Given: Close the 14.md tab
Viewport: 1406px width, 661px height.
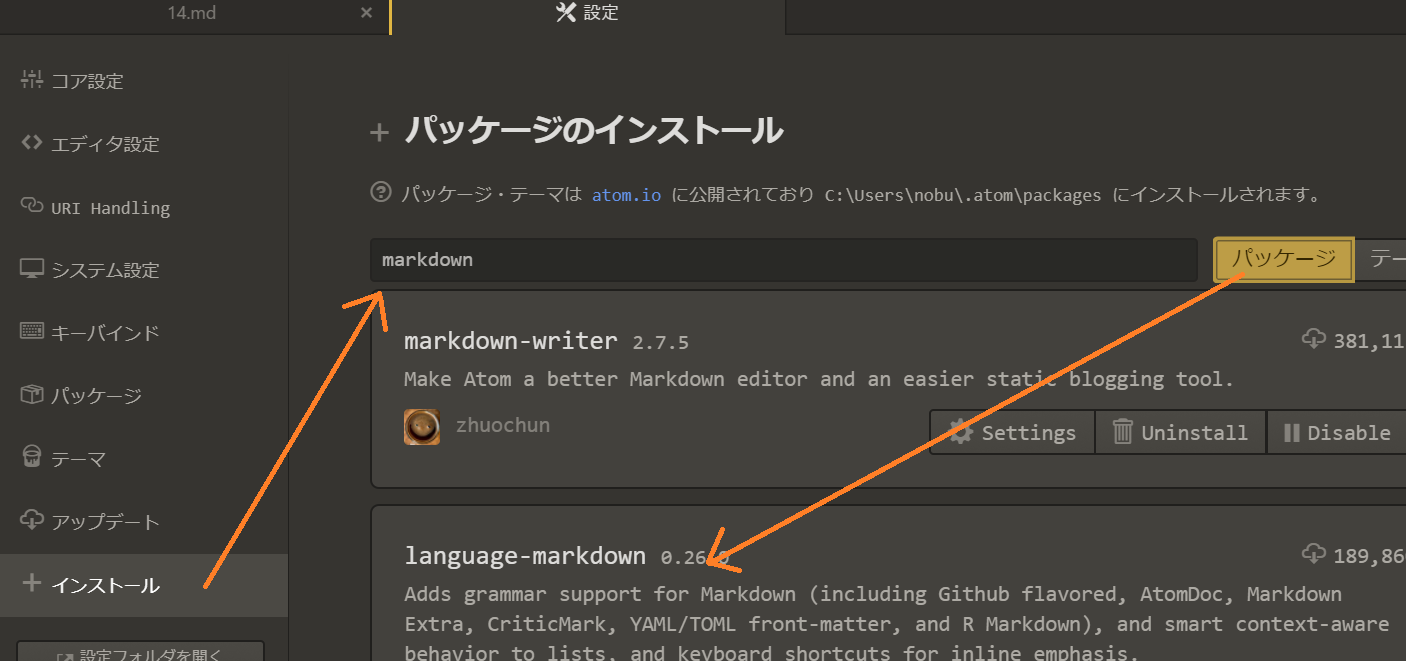Looking at the screenshot, I should (x=366, y=13).
